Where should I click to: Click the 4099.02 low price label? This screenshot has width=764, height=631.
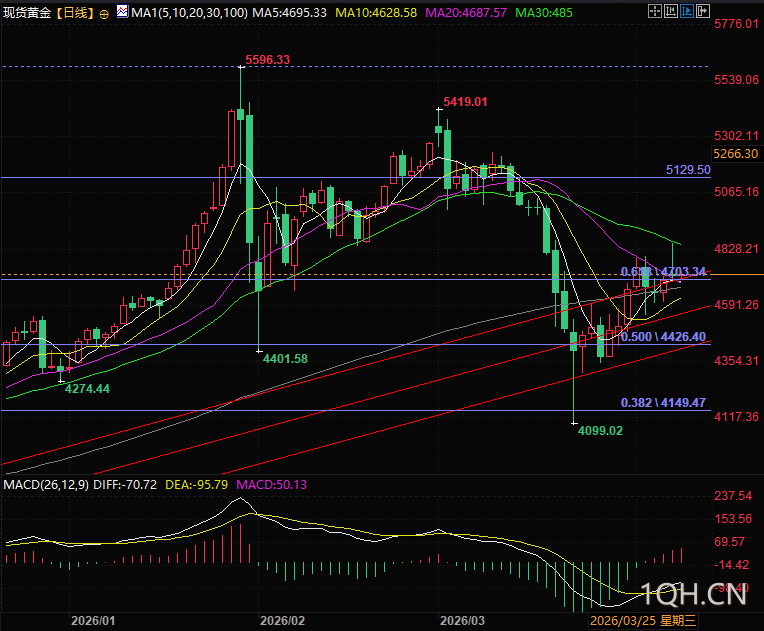(x=600, y=430)
